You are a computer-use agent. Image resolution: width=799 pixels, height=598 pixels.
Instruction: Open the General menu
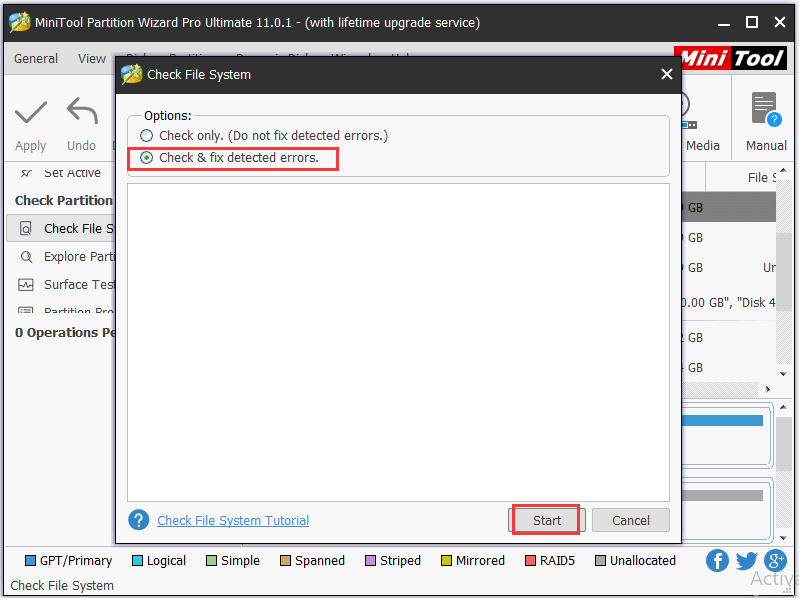pyautogui.click(x=36, y=59)
